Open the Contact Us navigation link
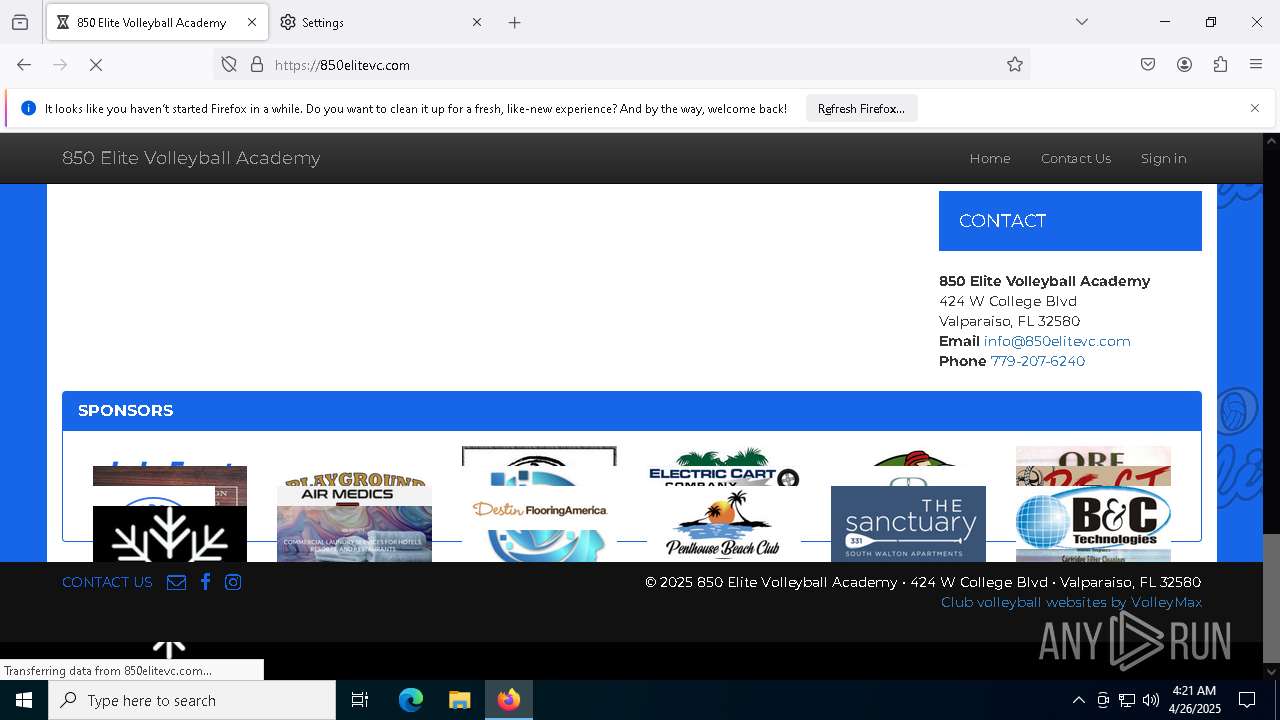The height and width of the screenshot is (720, 1280). click(x=1076, y=158)
